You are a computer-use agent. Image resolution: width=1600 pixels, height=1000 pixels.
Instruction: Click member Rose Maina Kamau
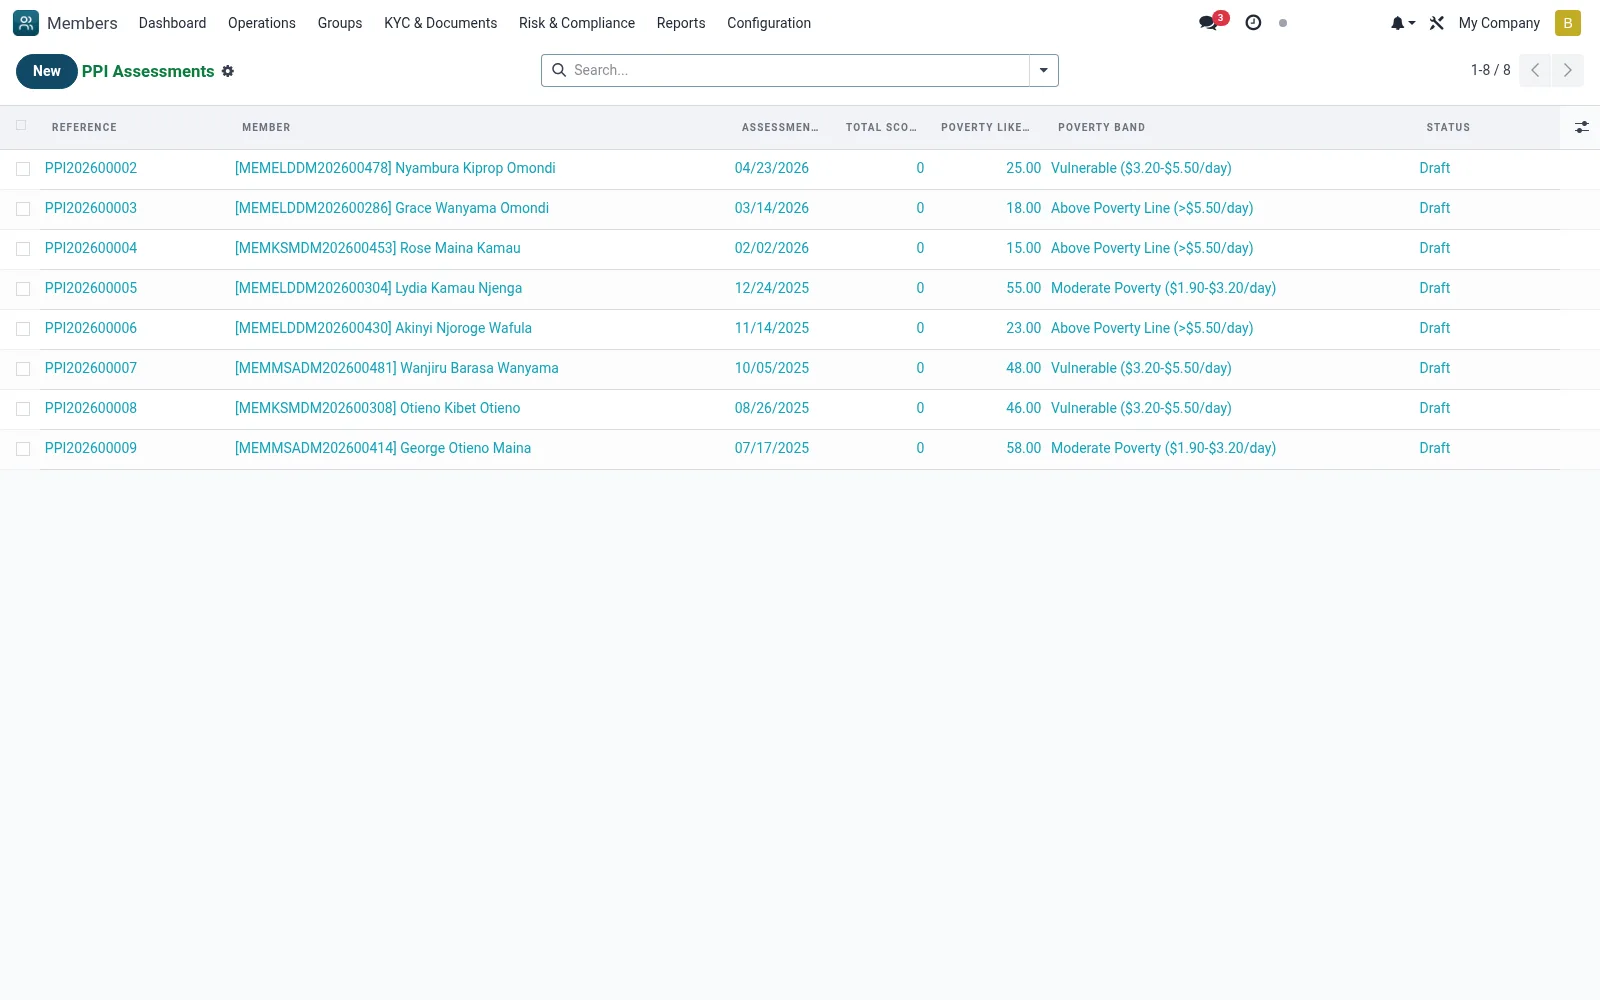[378, 248]
